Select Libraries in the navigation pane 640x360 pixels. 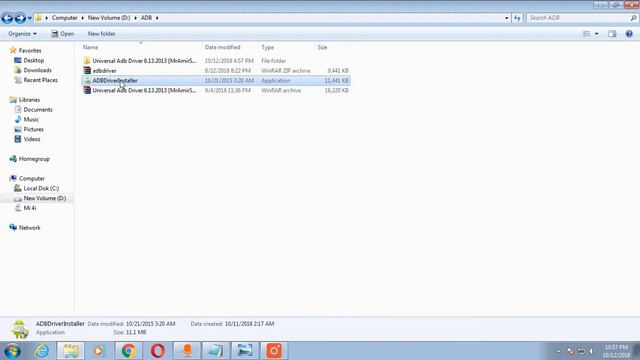coord(29,100)
